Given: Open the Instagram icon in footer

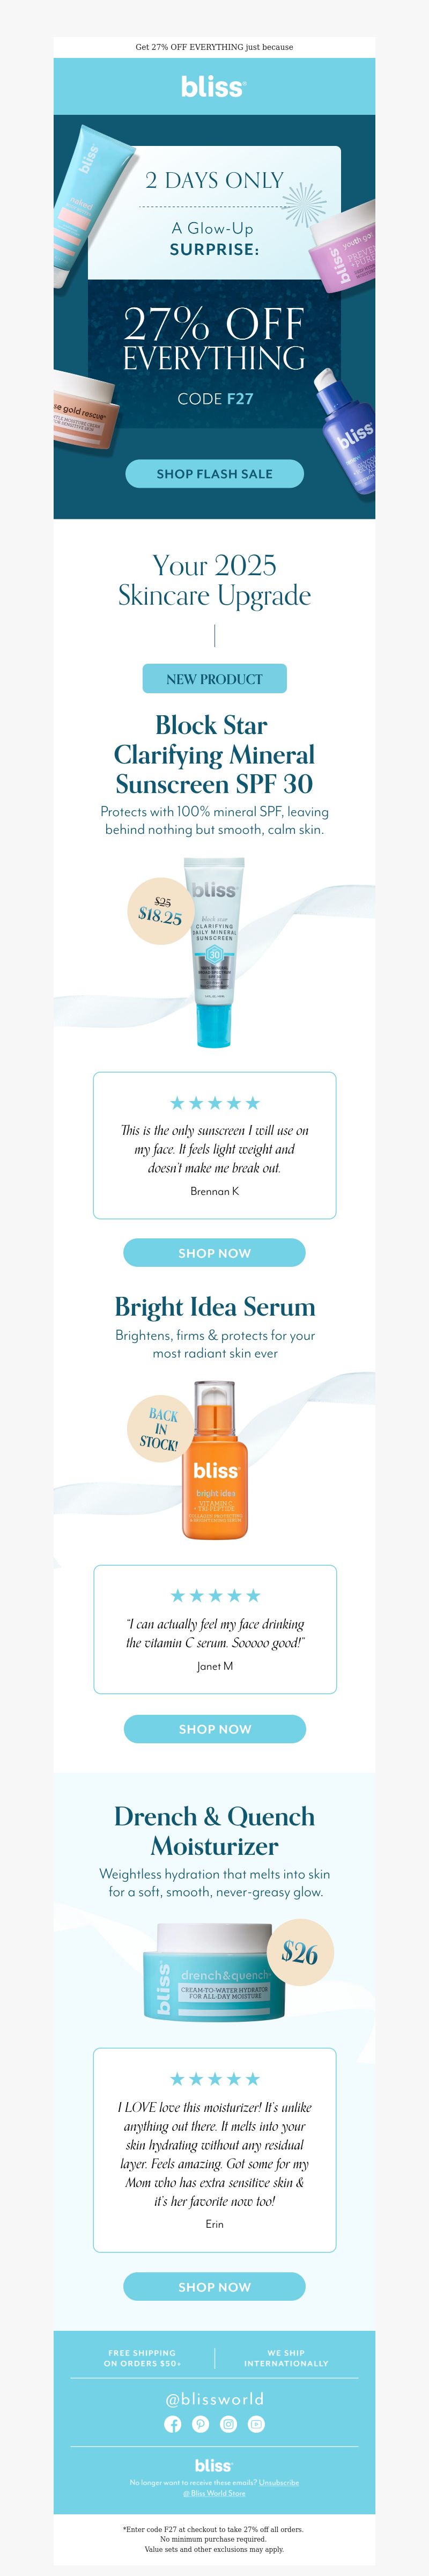Looking at the screenshot, I should pyautogui.click(x=228, y=2424).
